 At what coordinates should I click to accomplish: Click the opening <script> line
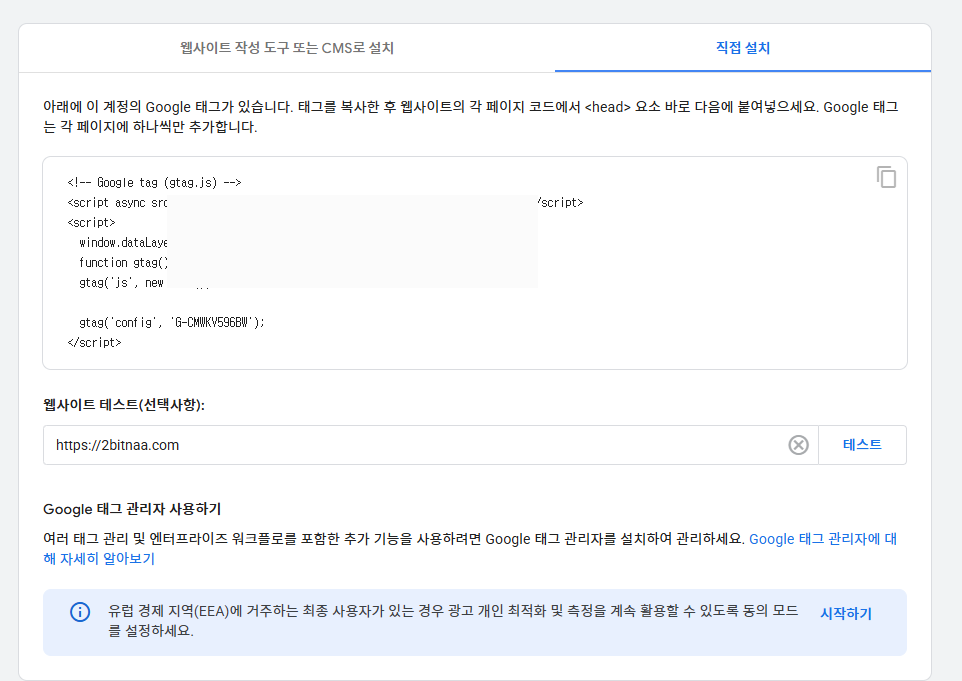click(x=91, y=222)
